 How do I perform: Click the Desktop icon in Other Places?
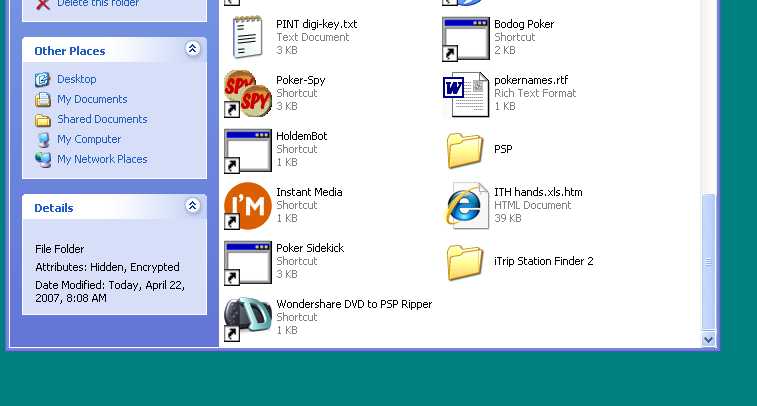[x=42, y=79]
